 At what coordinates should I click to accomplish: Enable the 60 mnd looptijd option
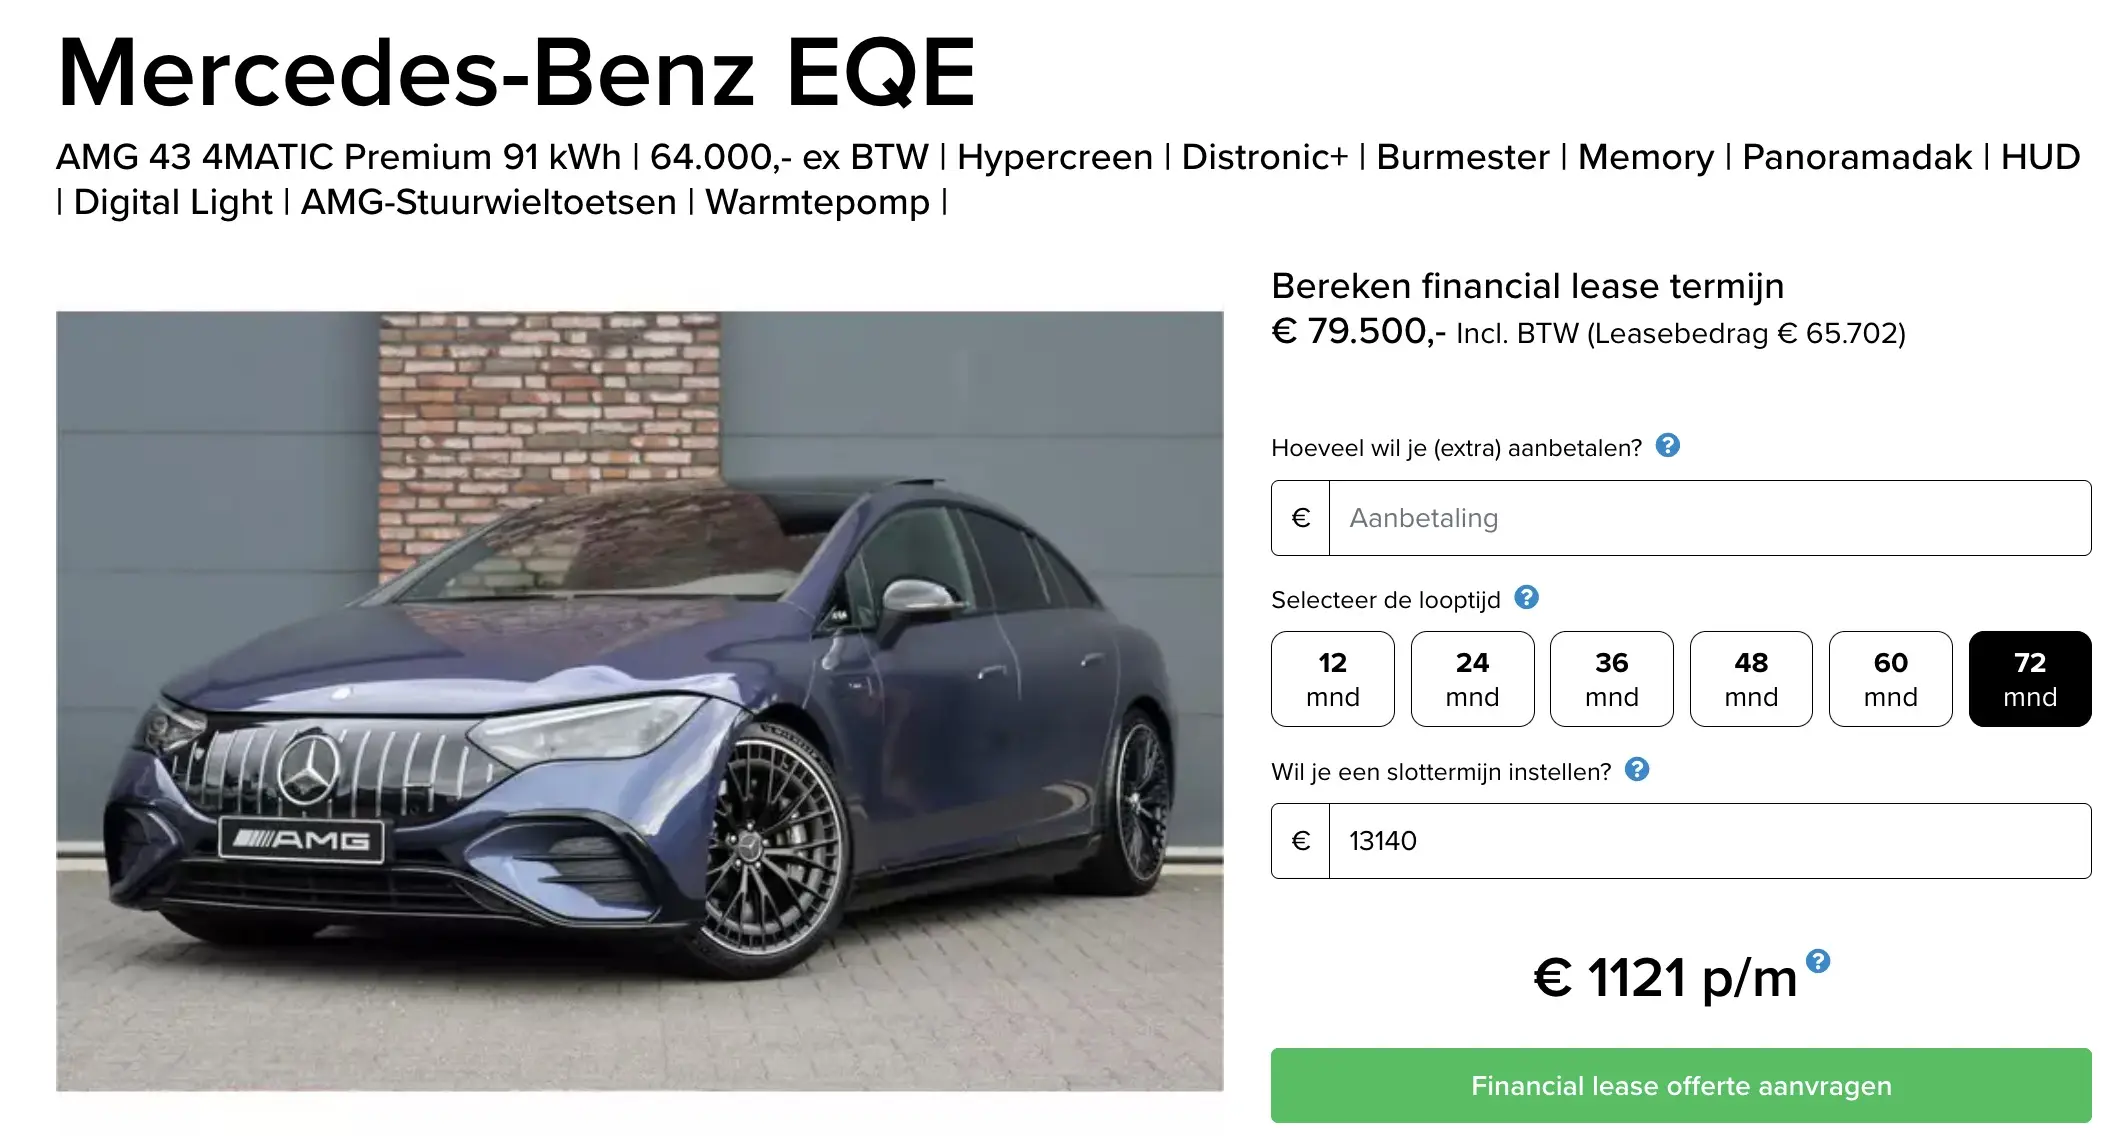pyautogui.click(x=1889, y=678)
